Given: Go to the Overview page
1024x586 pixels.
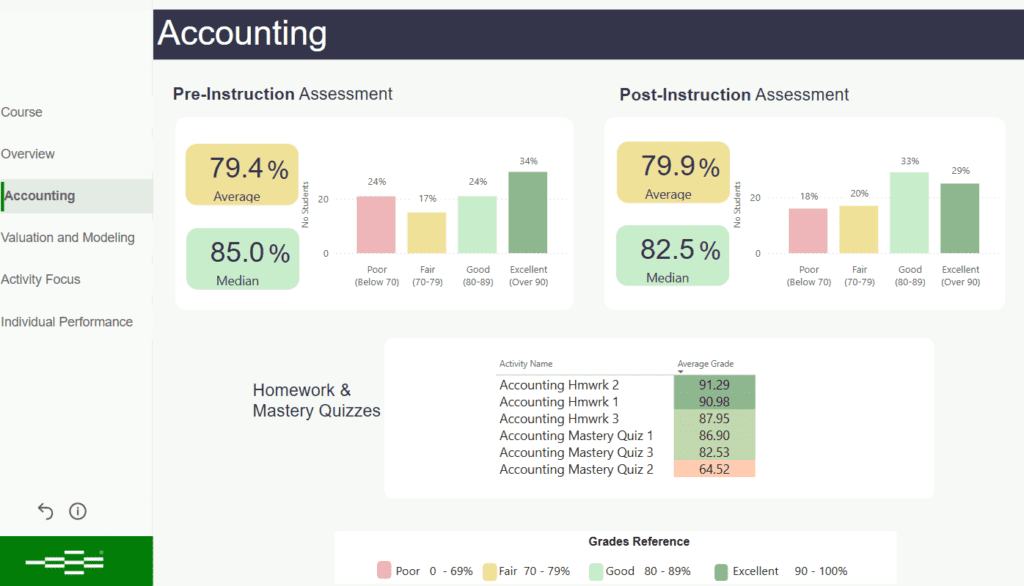Looking at the screenshot, I should click(x=28, y=154).
